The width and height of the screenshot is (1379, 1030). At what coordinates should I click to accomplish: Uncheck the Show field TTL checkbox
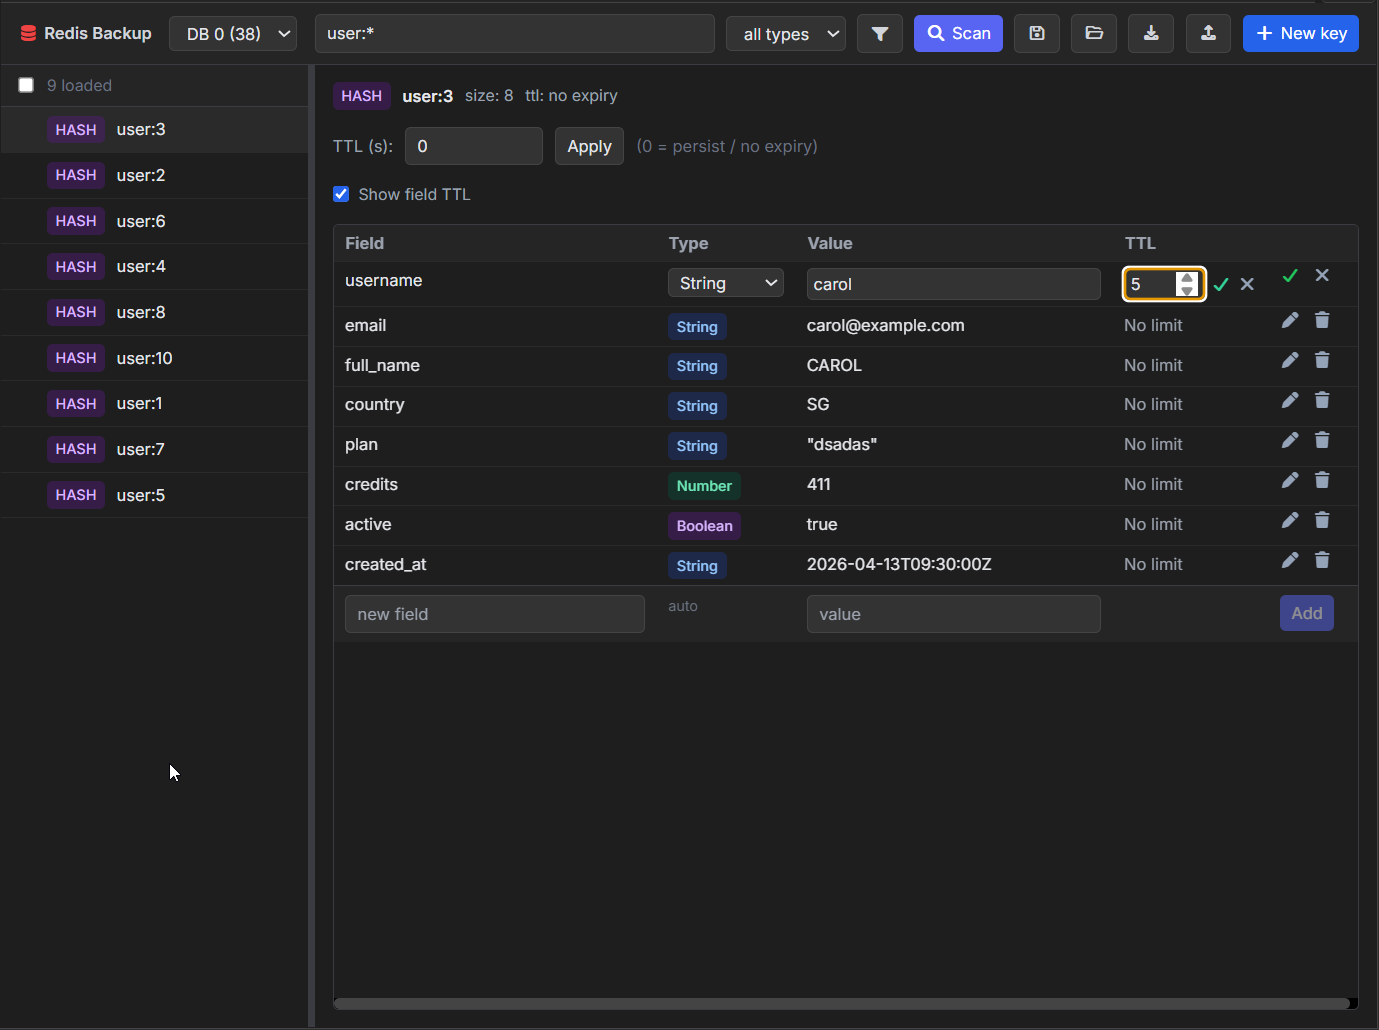[341, 194]
